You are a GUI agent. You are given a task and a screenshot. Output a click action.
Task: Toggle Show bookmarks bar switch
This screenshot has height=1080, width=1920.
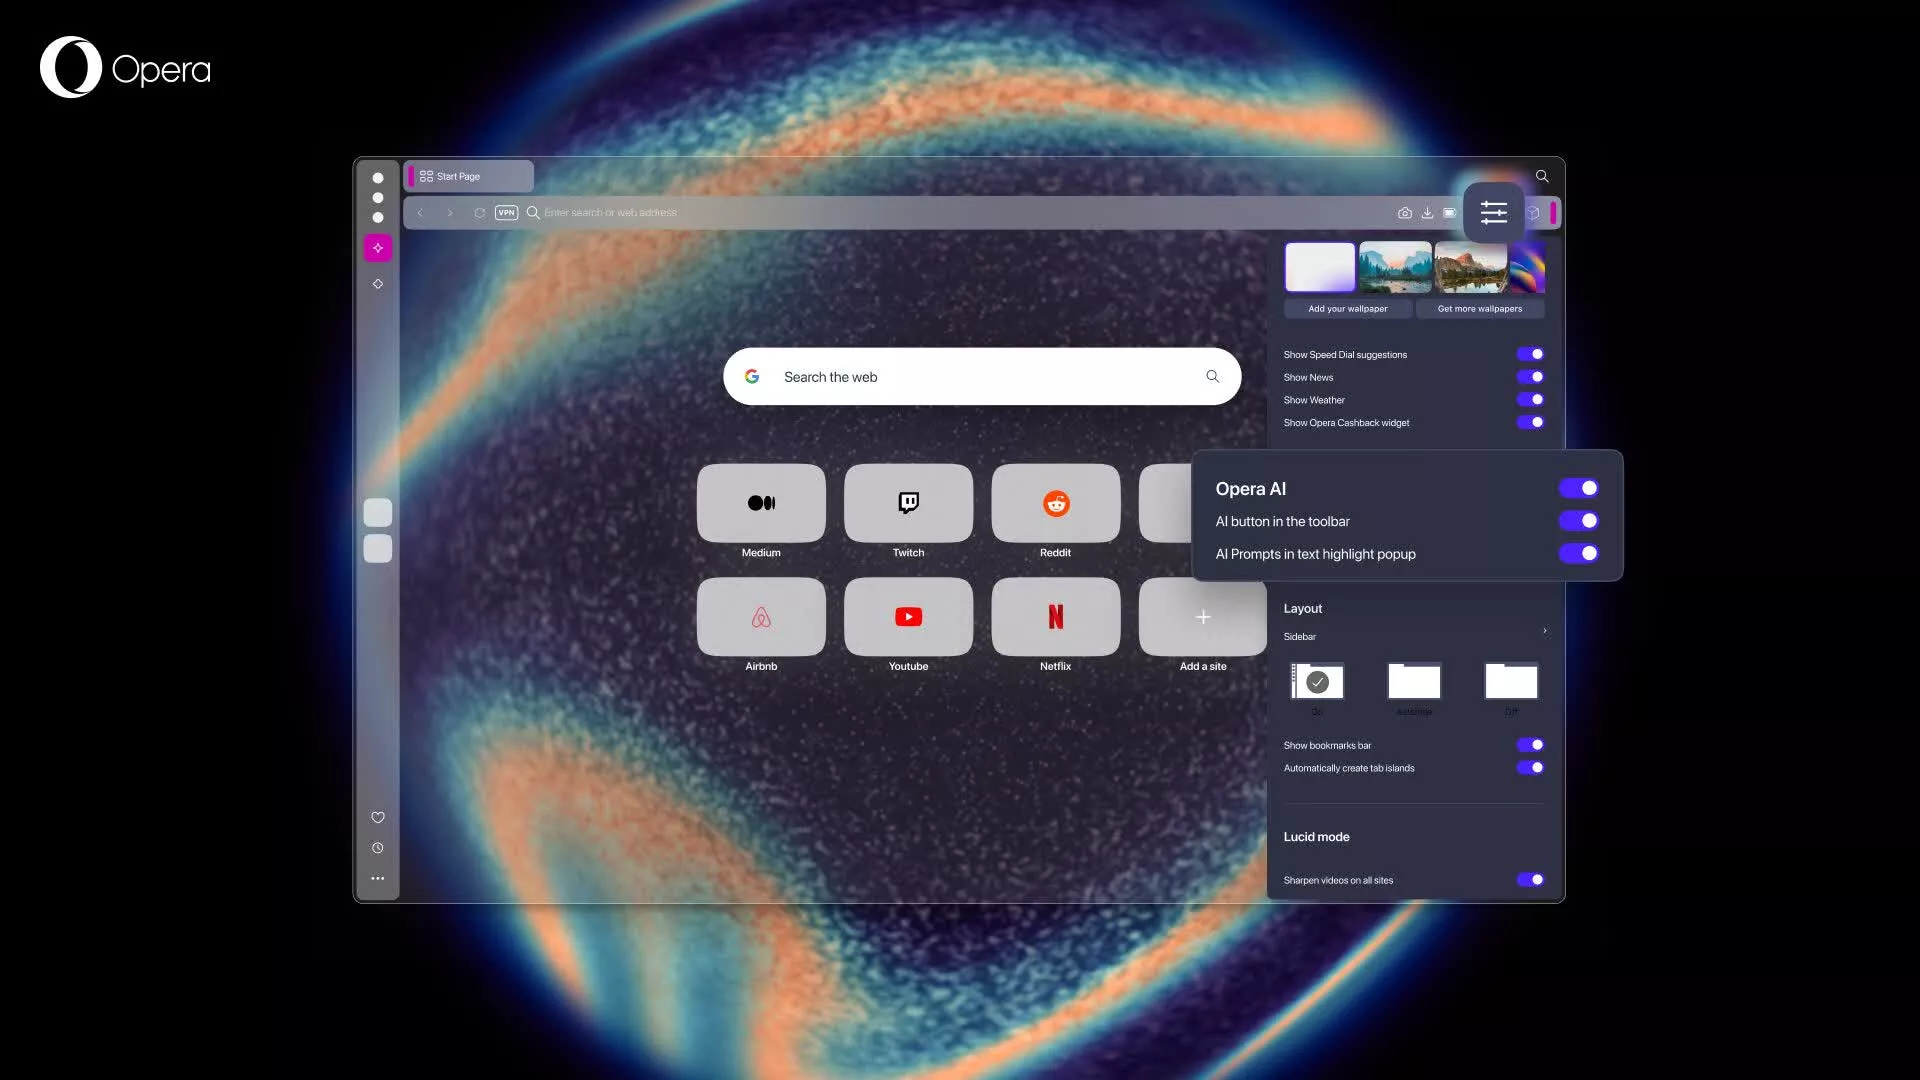click(1530, 745)
